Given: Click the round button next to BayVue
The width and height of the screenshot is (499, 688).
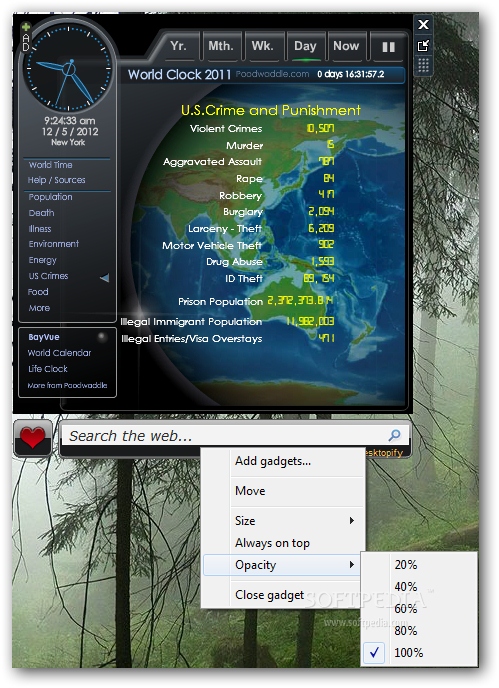Looking at the screenshot, I should (x=102, y=337).
